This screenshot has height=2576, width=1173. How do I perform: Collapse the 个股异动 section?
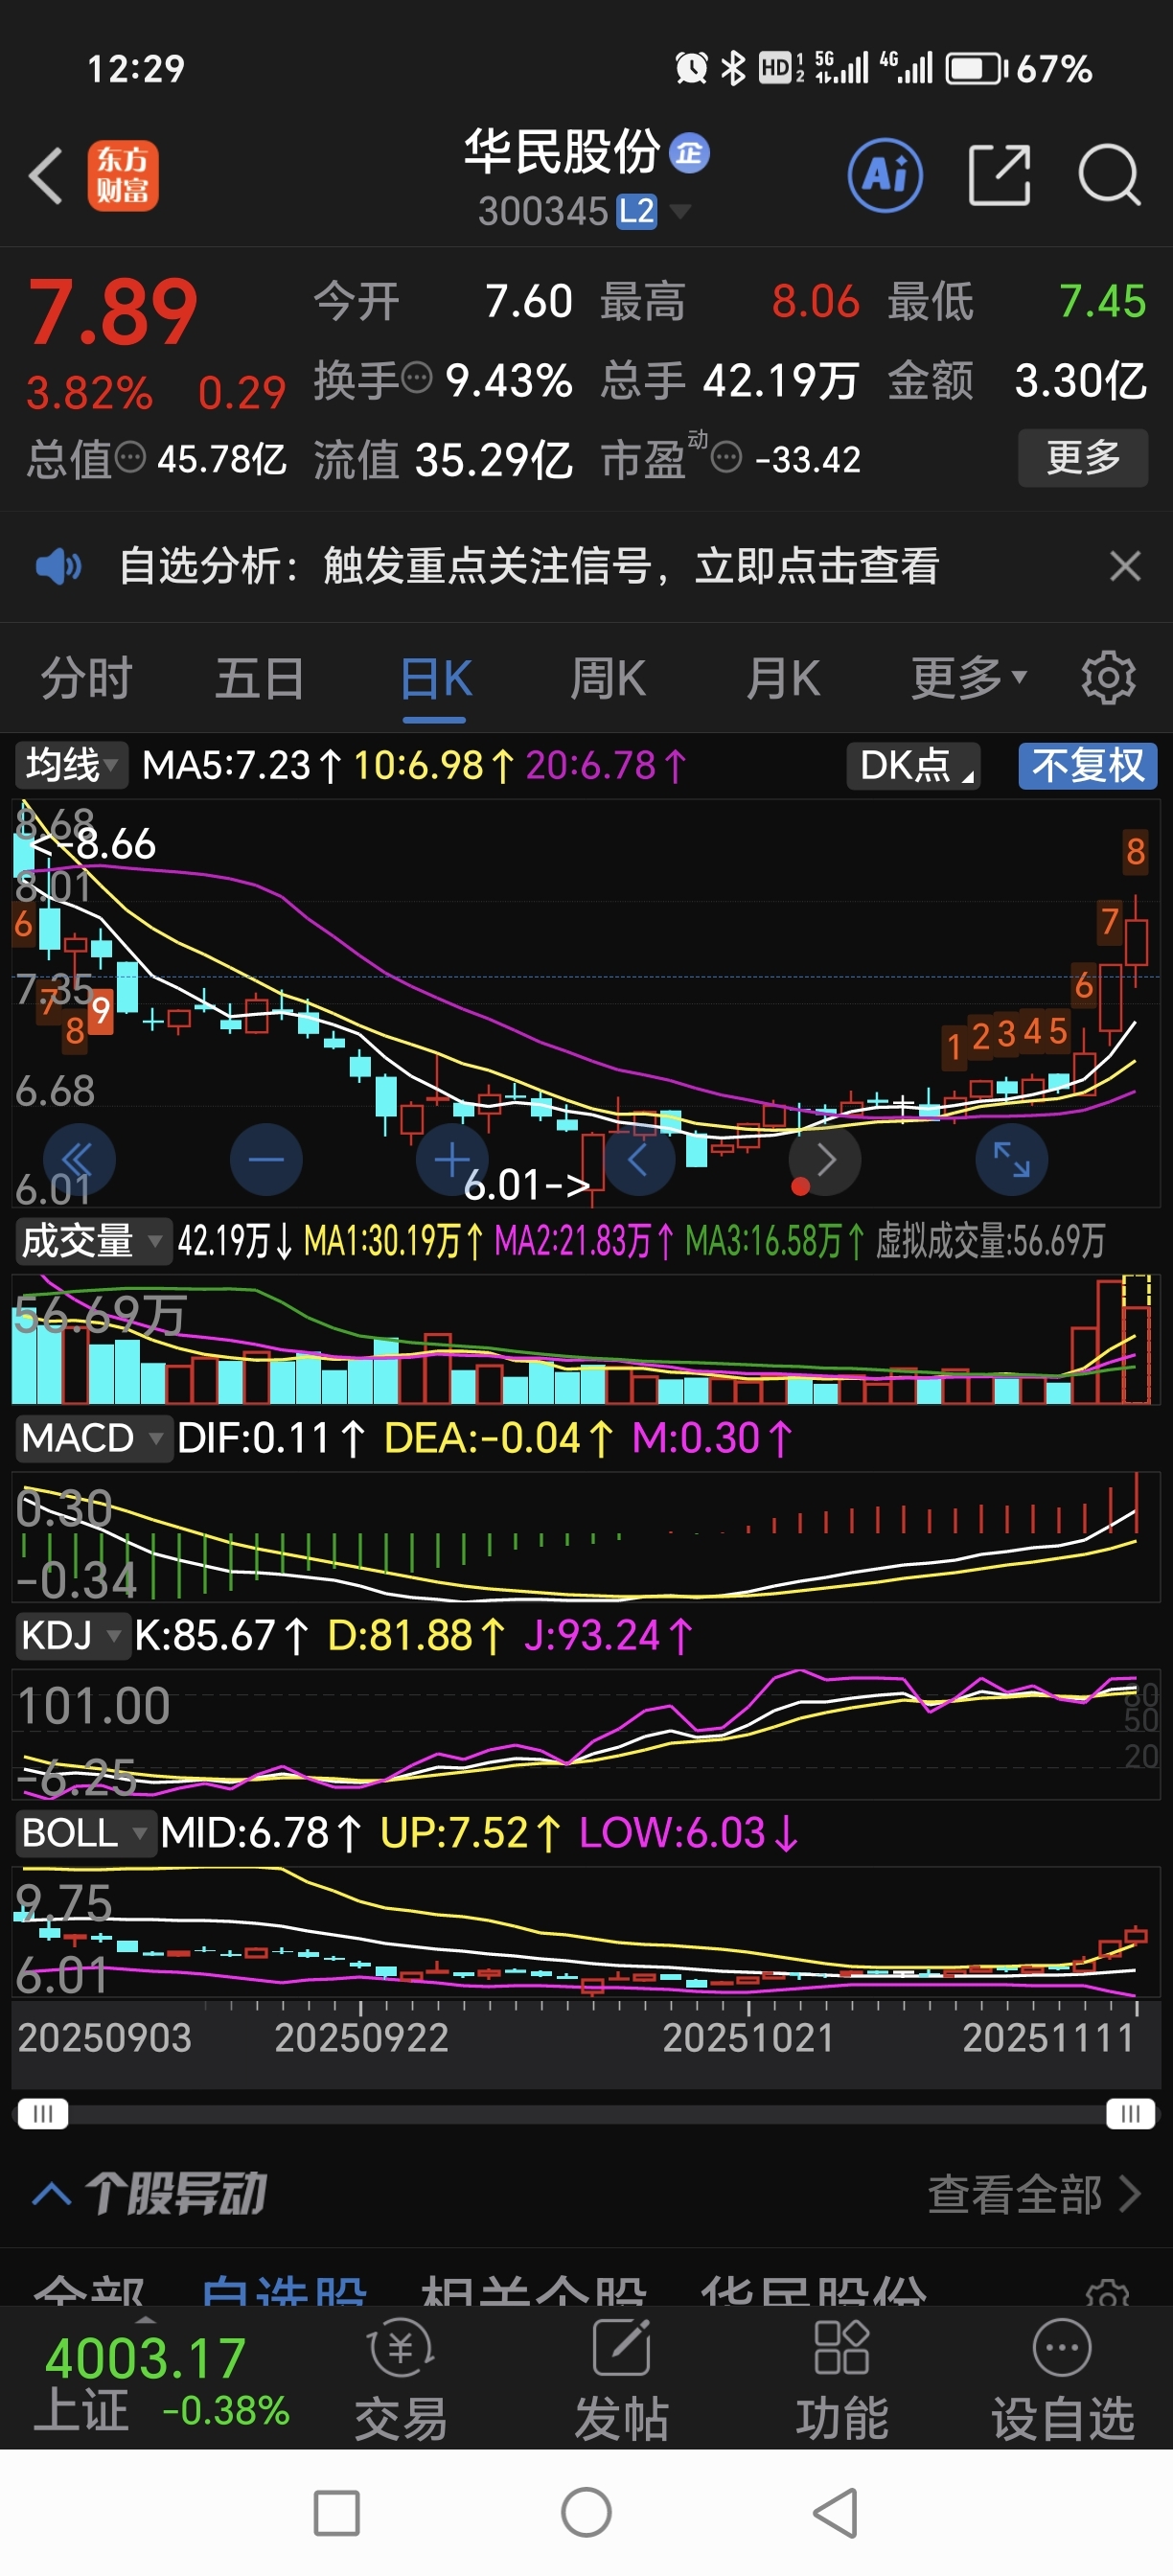pos(51,2194)
